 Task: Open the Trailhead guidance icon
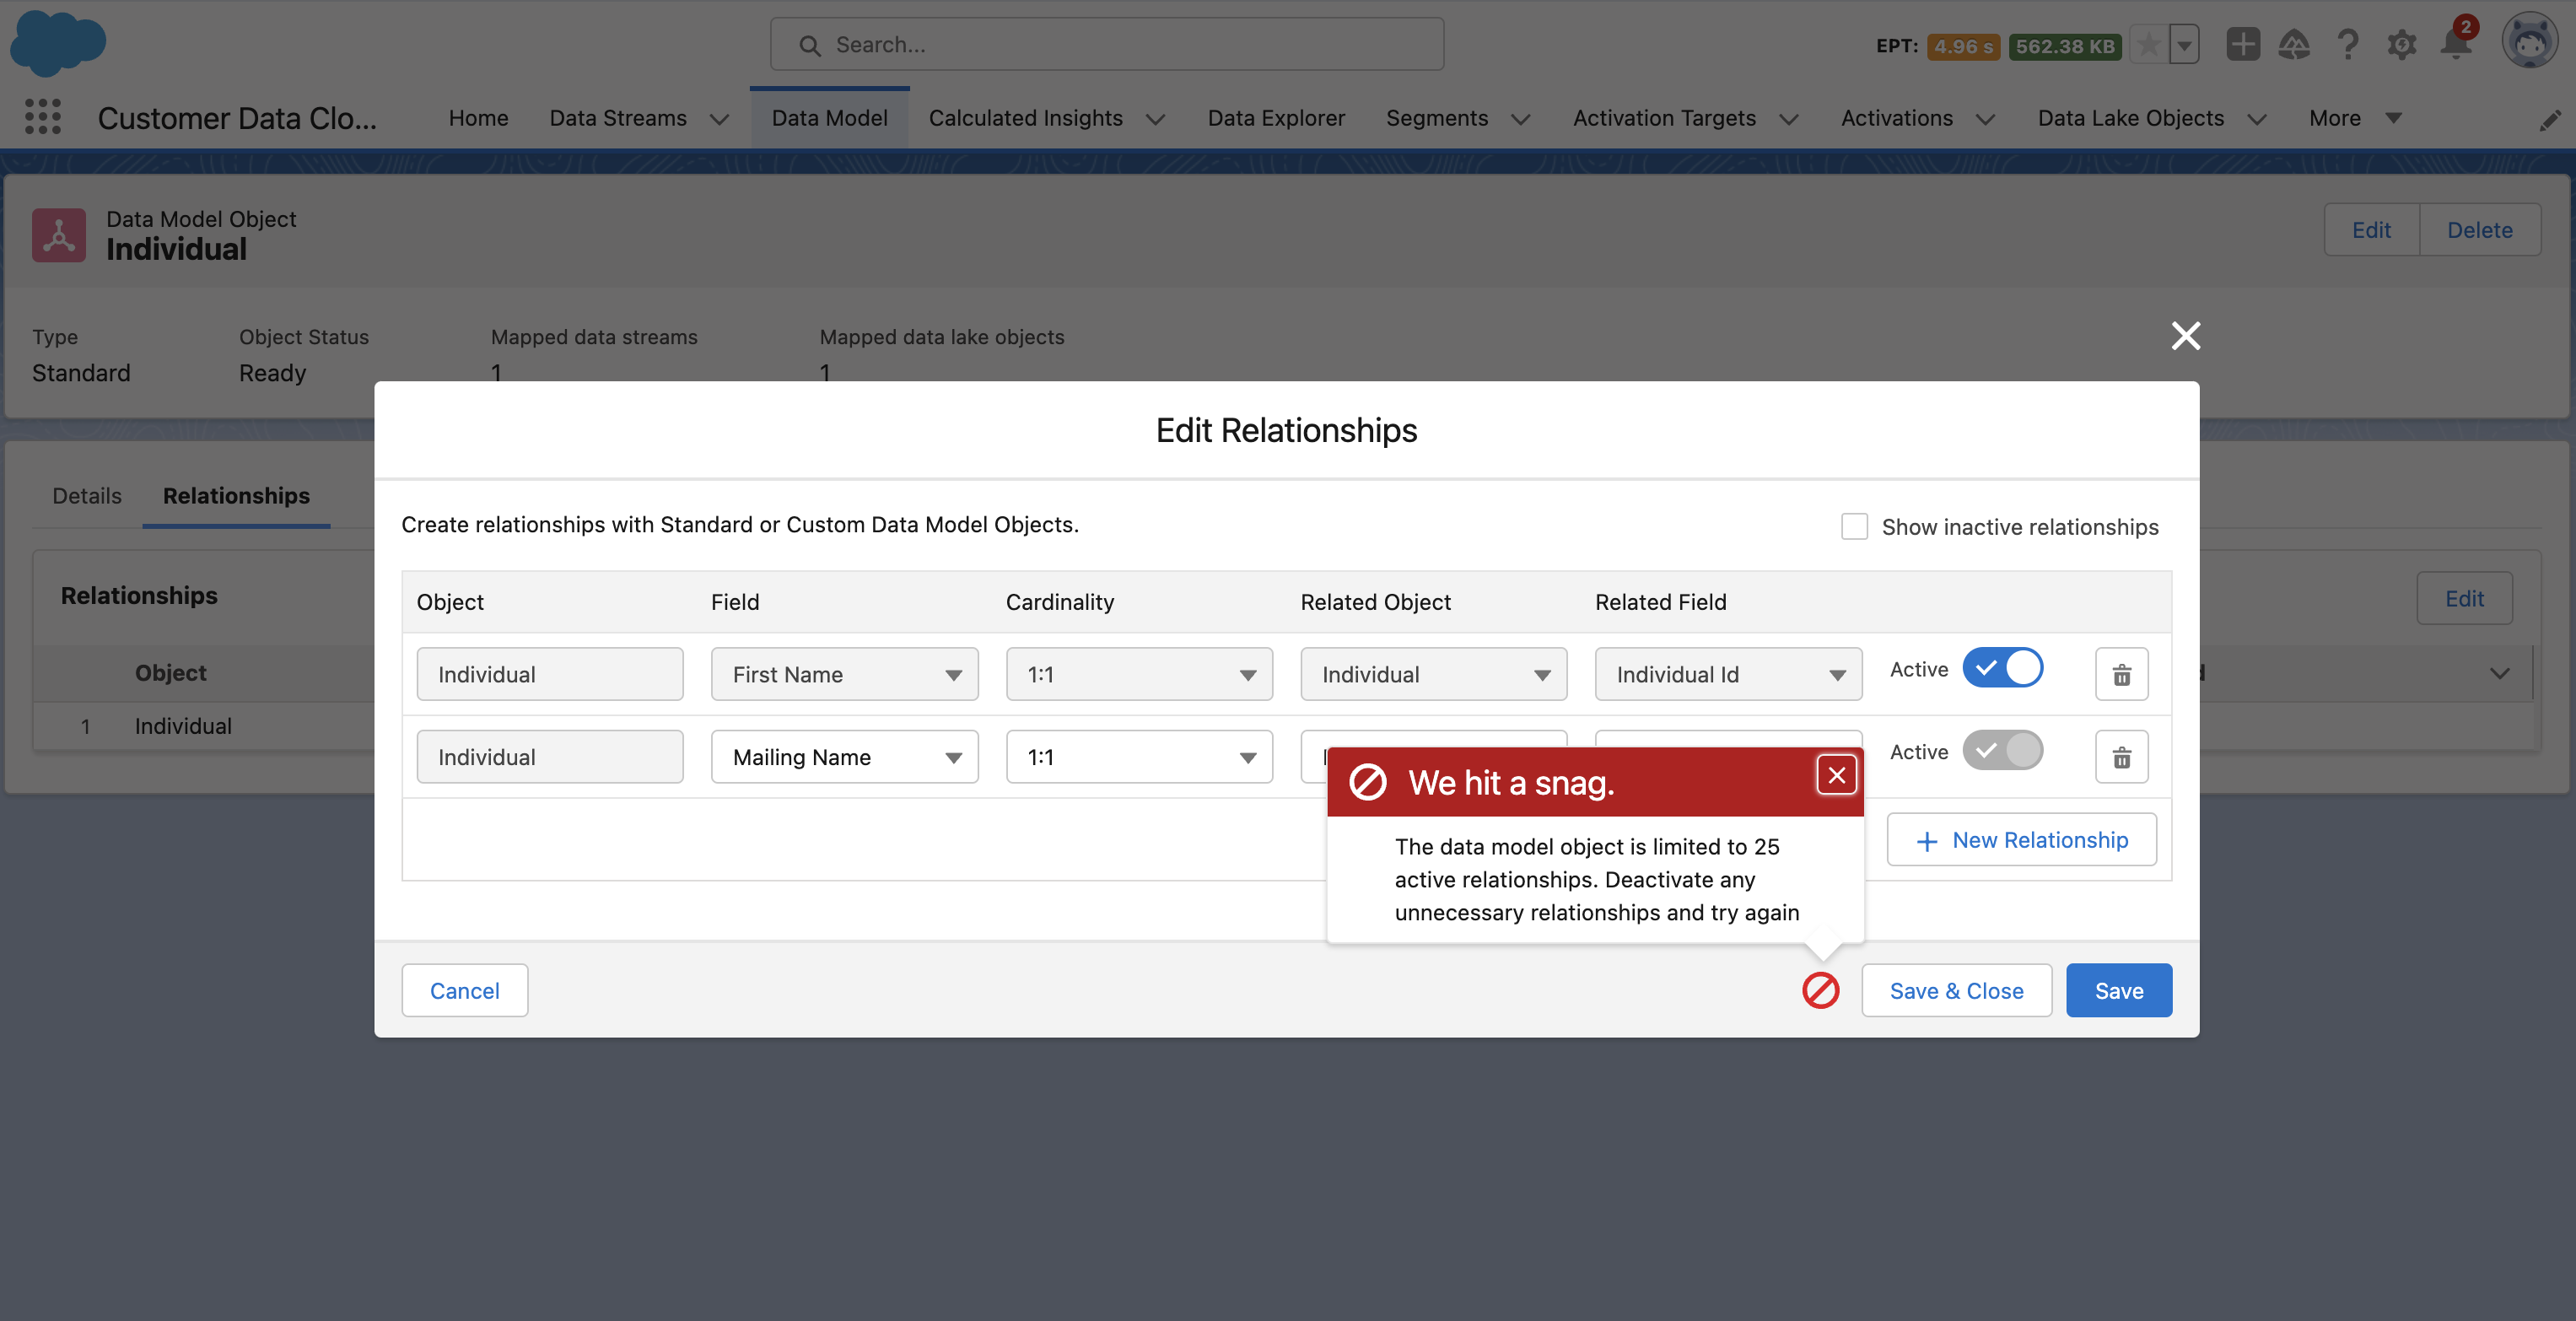(2294, 44)
